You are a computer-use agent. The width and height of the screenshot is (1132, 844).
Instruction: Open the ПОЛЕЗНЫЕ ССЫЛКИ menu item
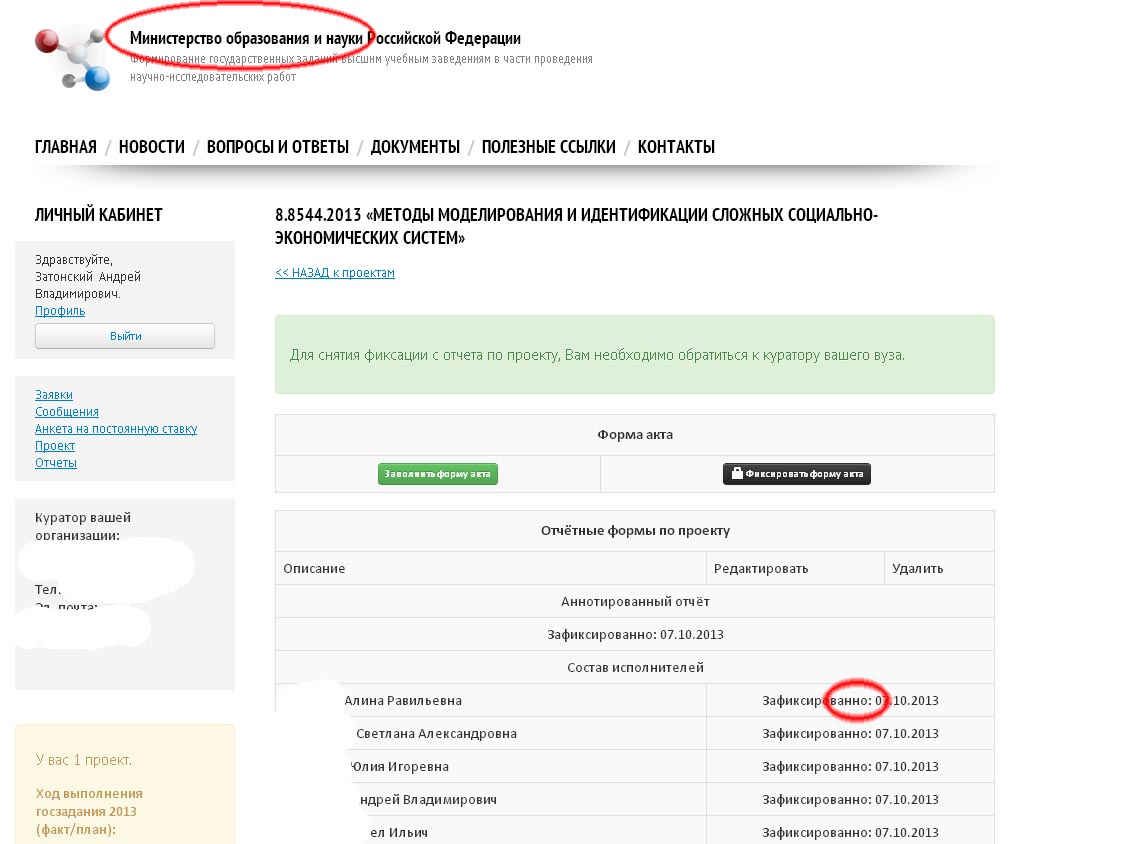tap(549, 147)
